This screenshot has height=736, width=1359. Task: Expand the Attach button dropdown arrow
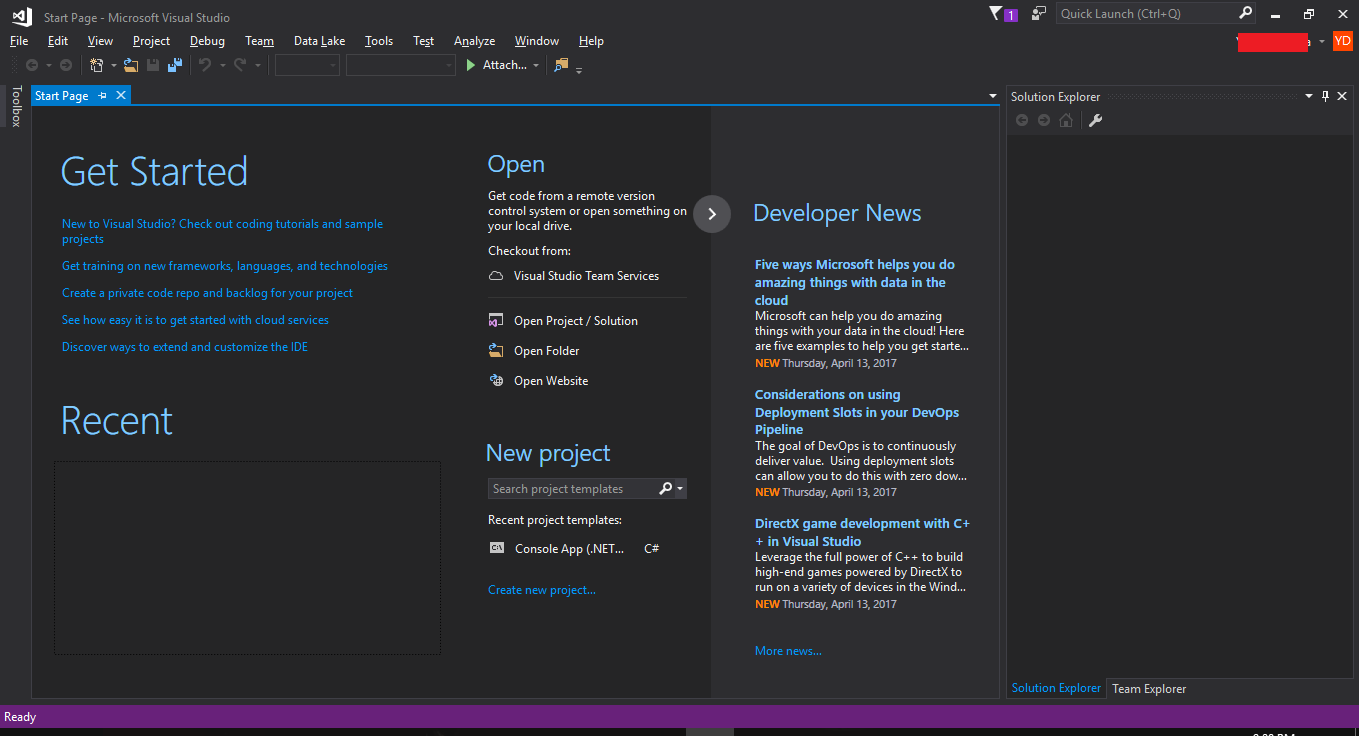point(536,66)
